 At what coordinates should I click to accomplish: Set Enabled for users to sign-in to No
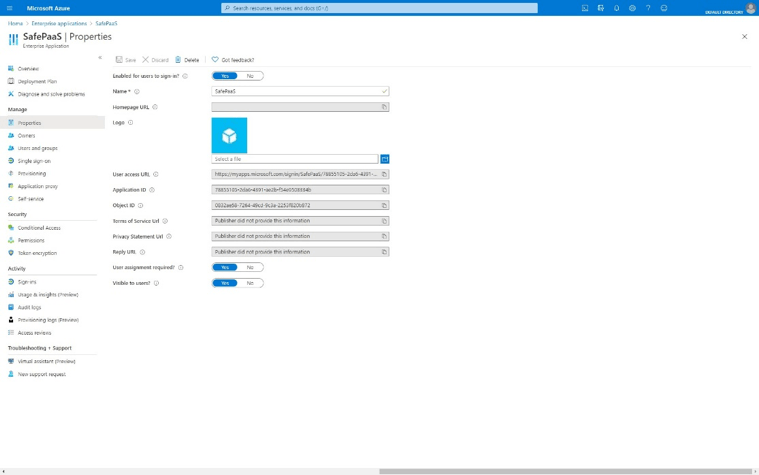point(250,76)
